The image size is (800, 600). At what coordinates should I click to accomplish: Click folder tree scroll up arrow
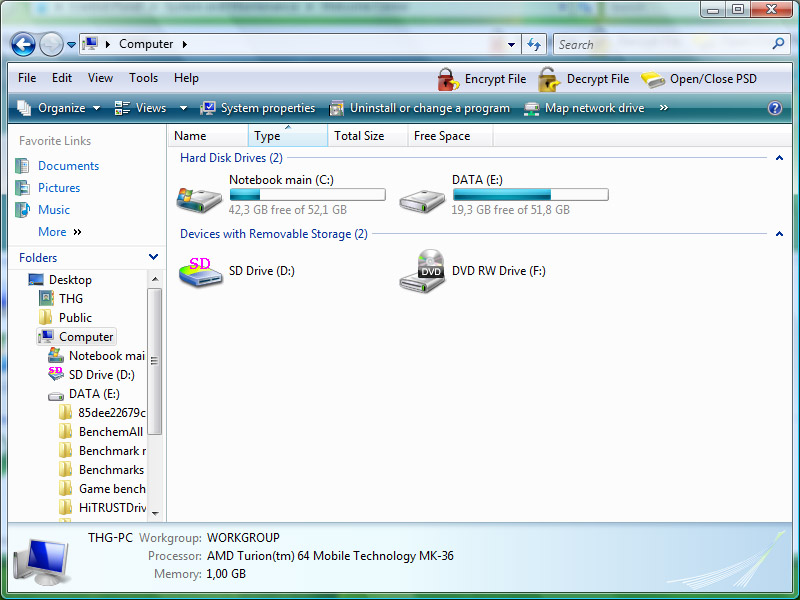point(155,279)
